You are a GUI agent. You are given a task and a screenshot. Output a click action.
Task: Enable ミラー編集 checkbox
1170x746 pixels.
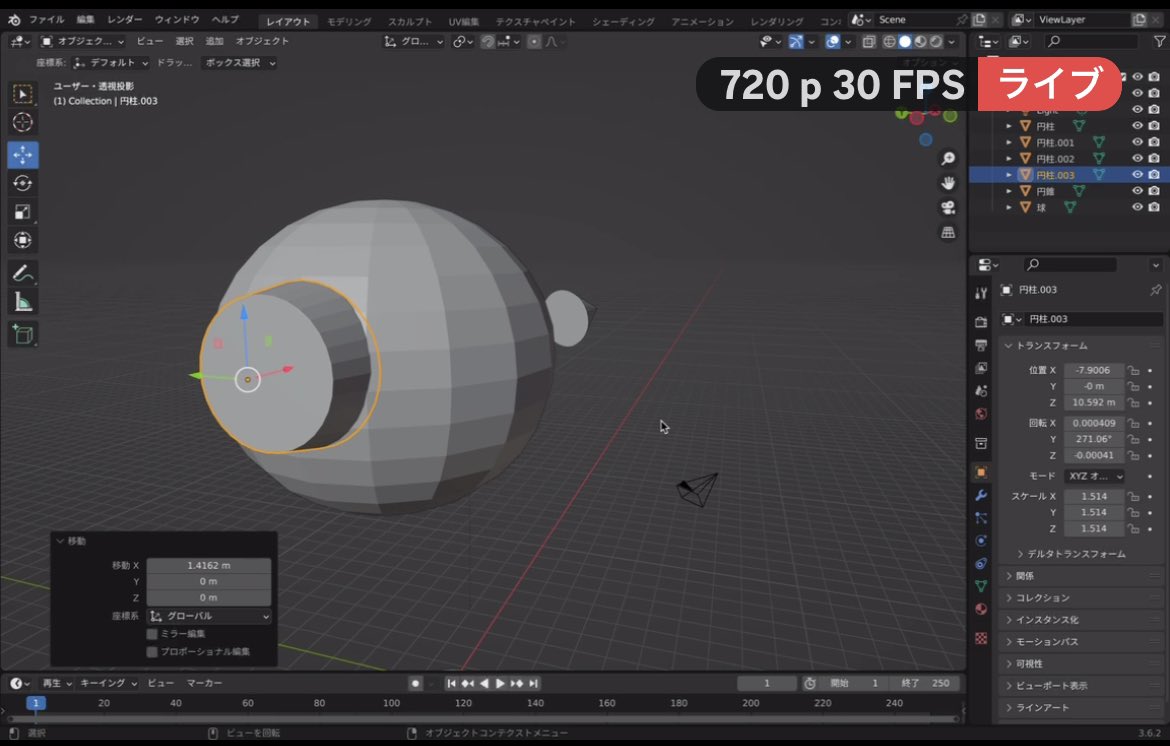point(152,634)
